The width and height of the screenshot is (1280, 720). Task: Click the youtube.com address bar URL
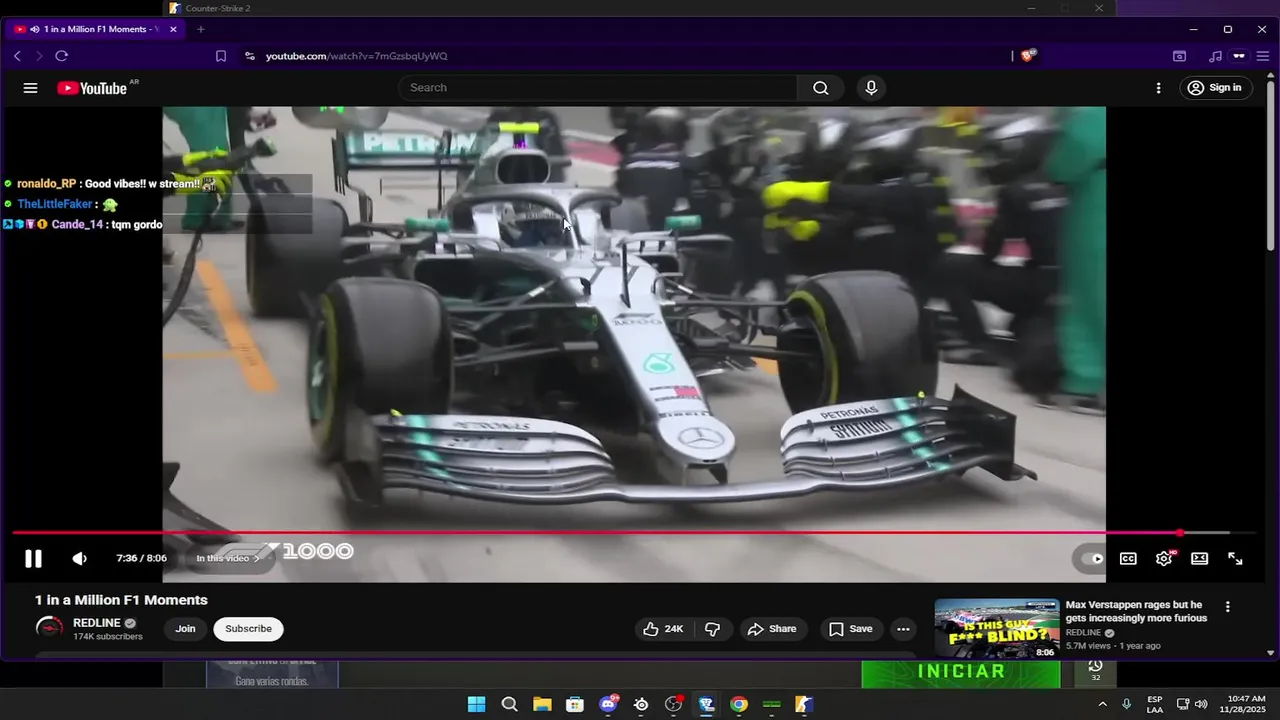(x=357, y=56)
